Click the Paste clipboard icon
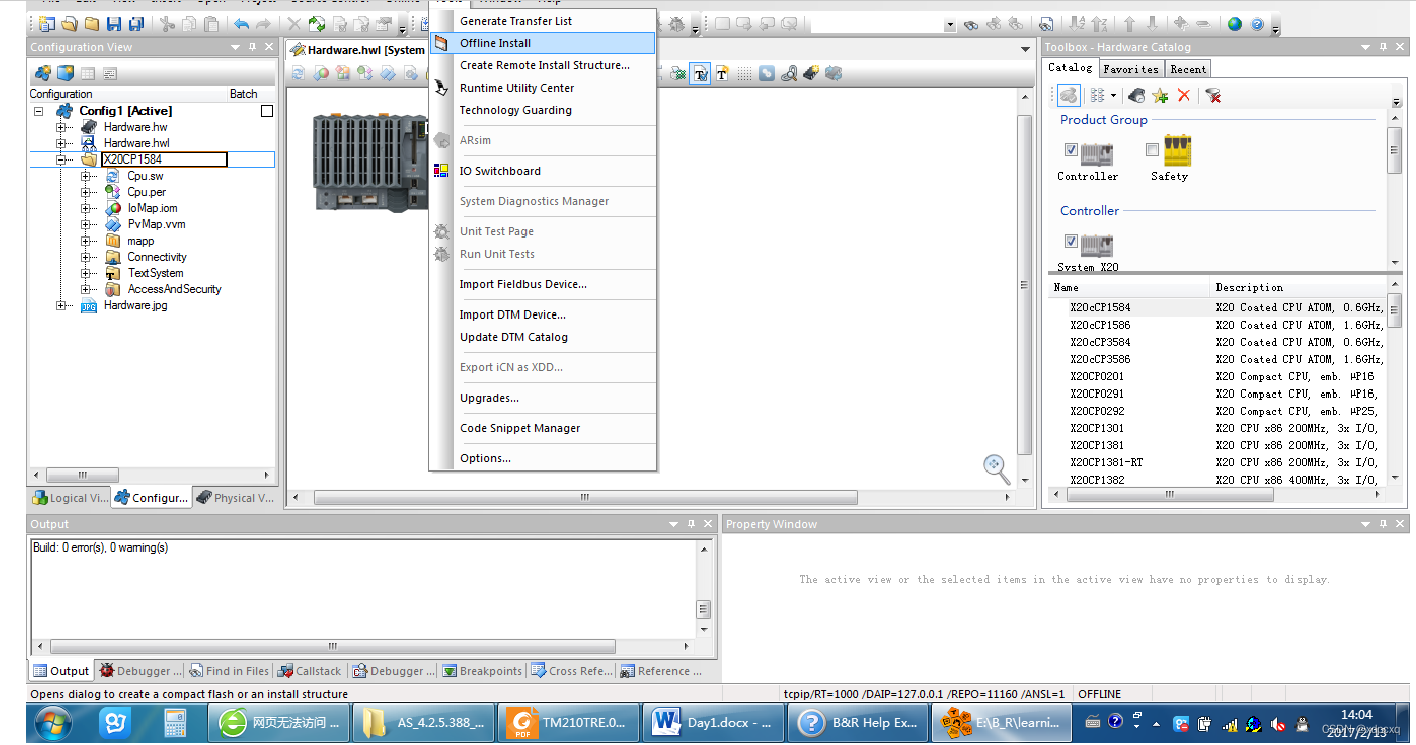 point(211,24)
